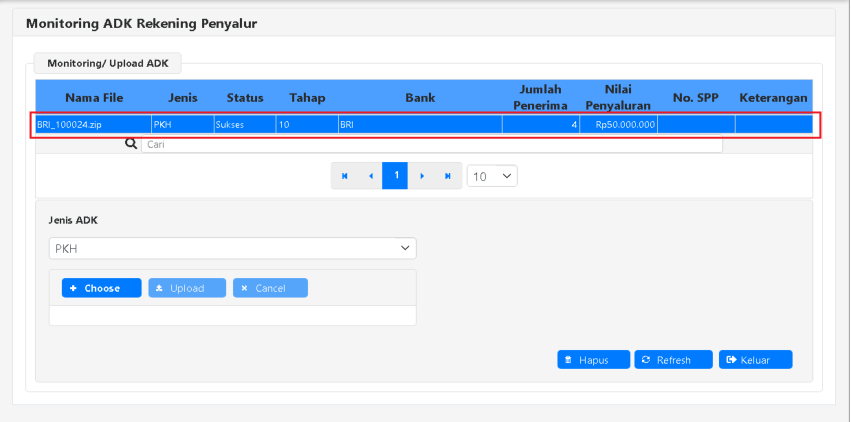Go to next page arrow
Screen dimensions: 851x422
(x=422, y=176)
